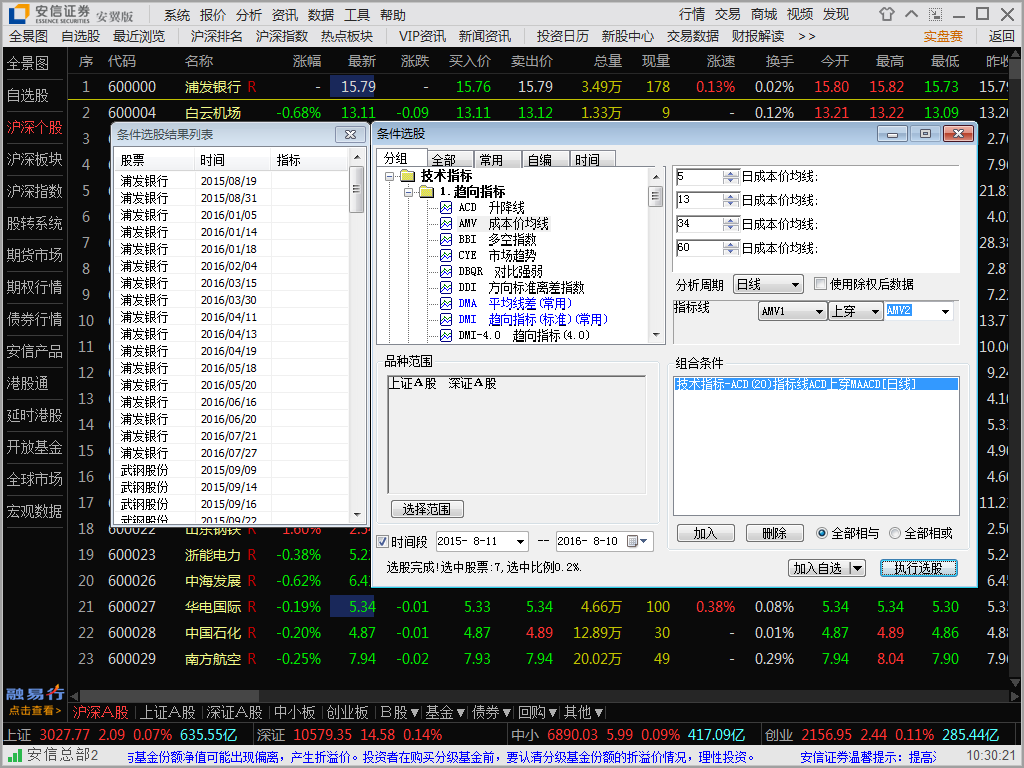The width and height of the screenshot is (1024, 768).
Task: Open the 港股通 sidebar item
Action: [x=27, y=383]
